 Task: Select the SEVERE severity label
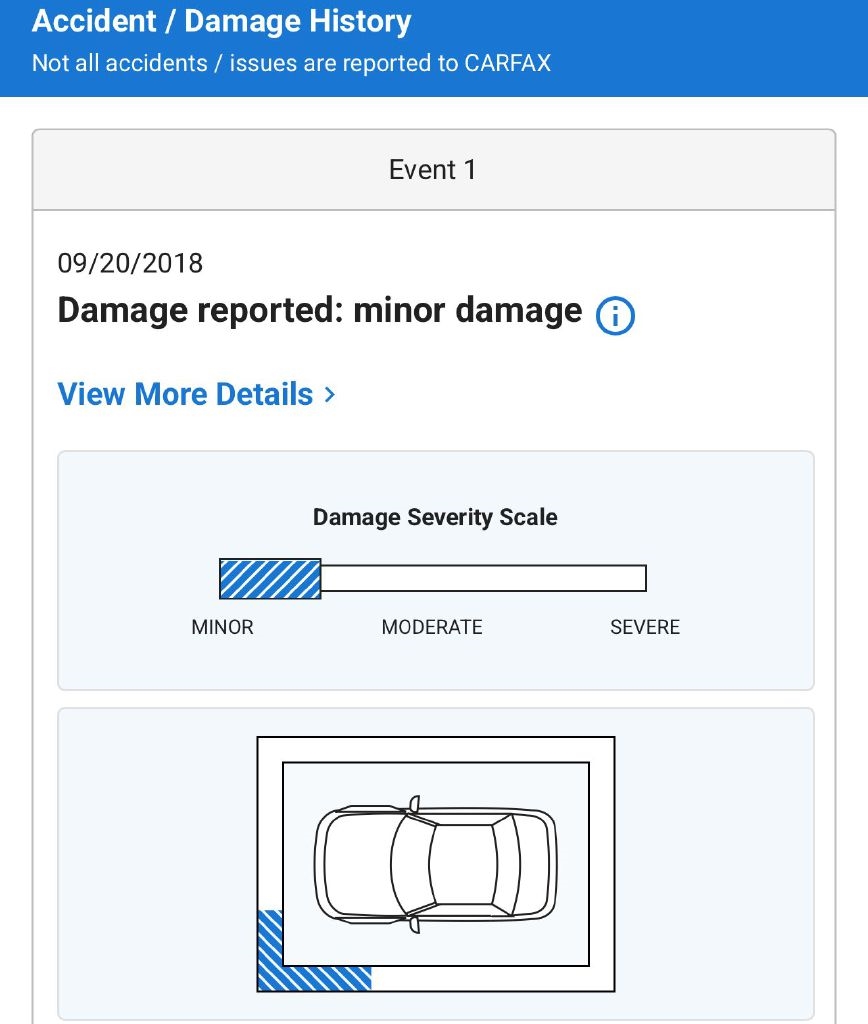coord(645,627)
